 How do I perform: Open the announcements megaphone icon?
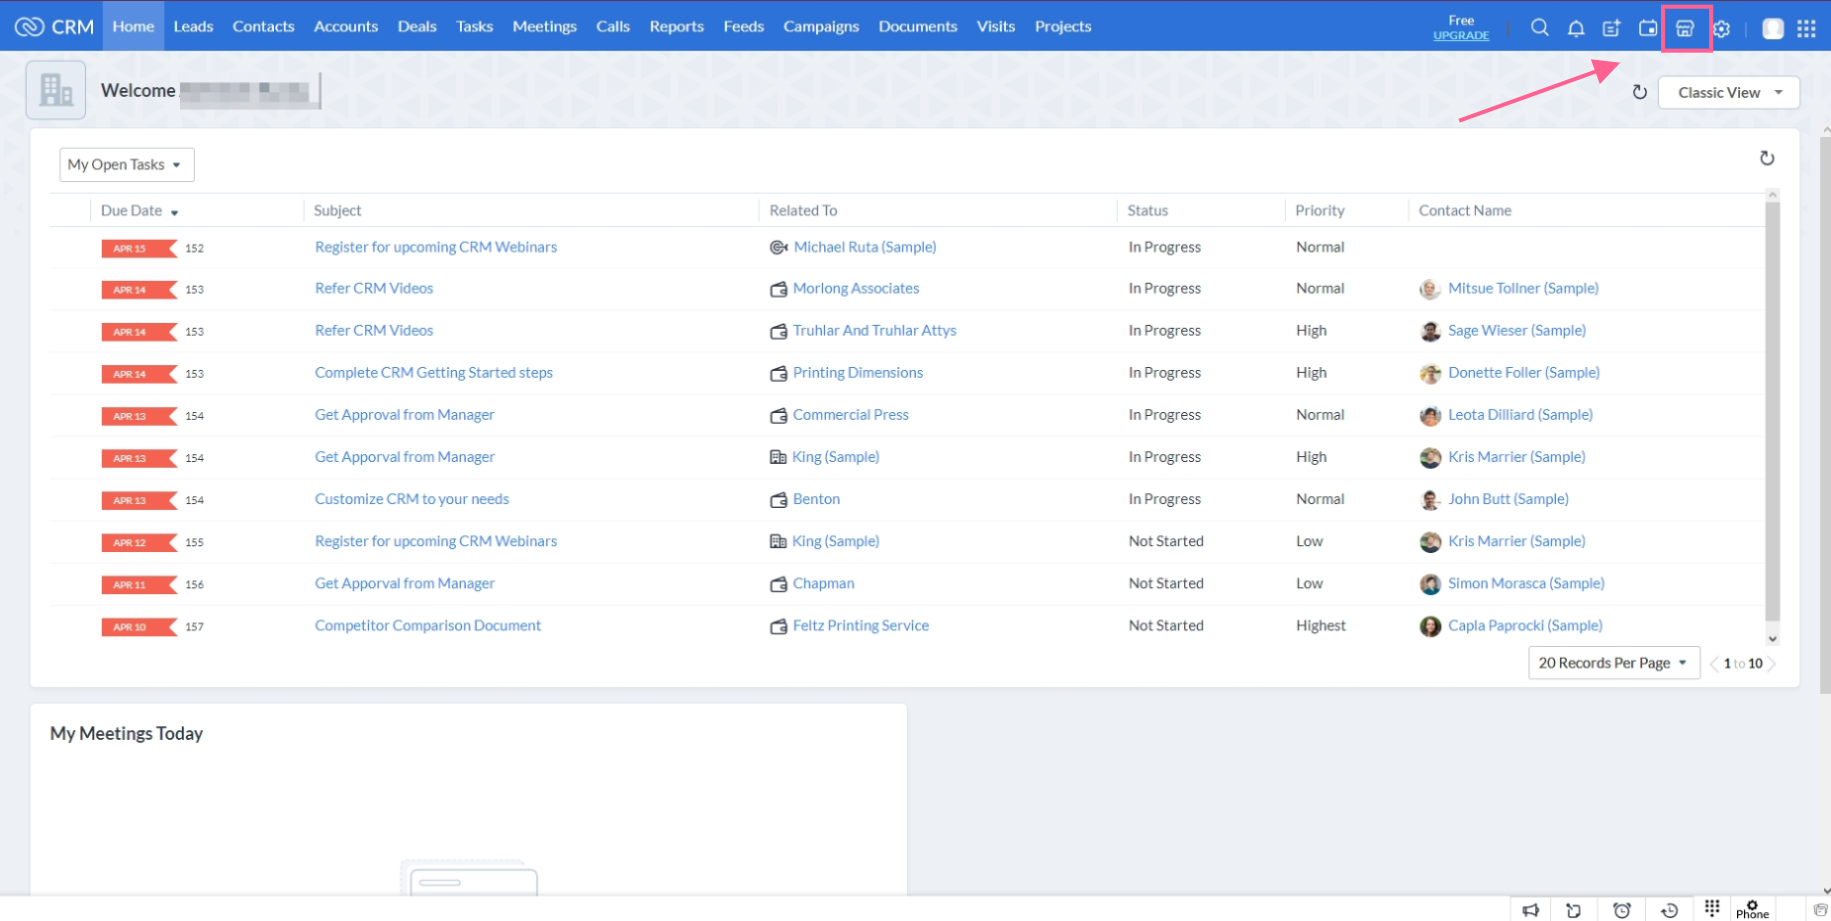click(1530, 910)
